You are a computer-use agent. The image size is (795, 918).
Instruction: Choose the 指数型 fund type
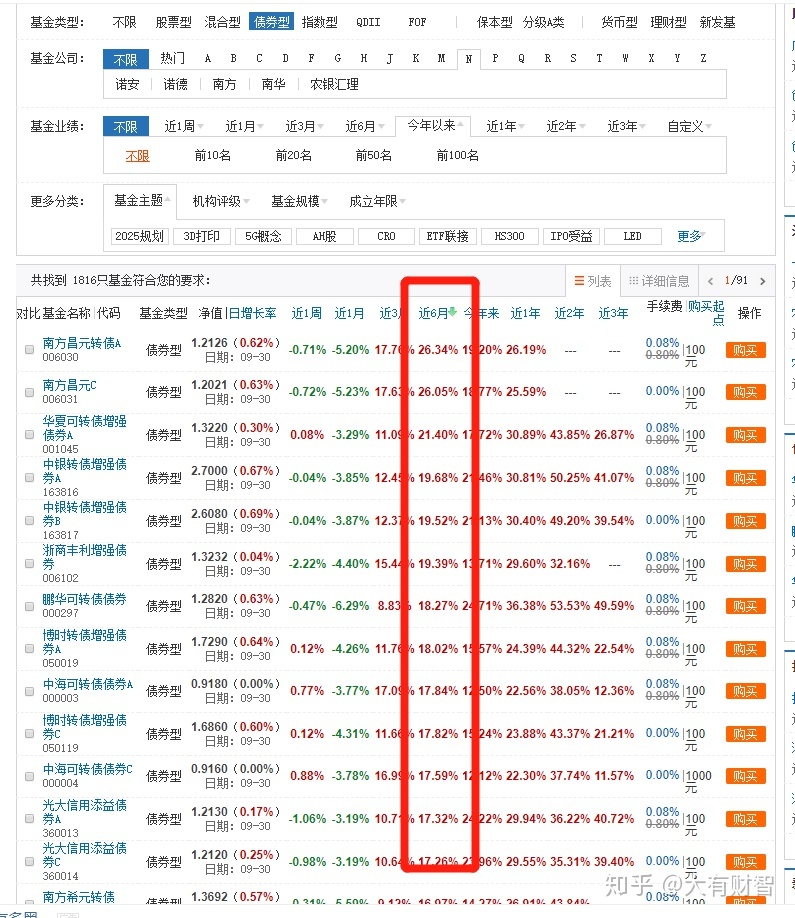pyautogui.click(x=320, y=22)
